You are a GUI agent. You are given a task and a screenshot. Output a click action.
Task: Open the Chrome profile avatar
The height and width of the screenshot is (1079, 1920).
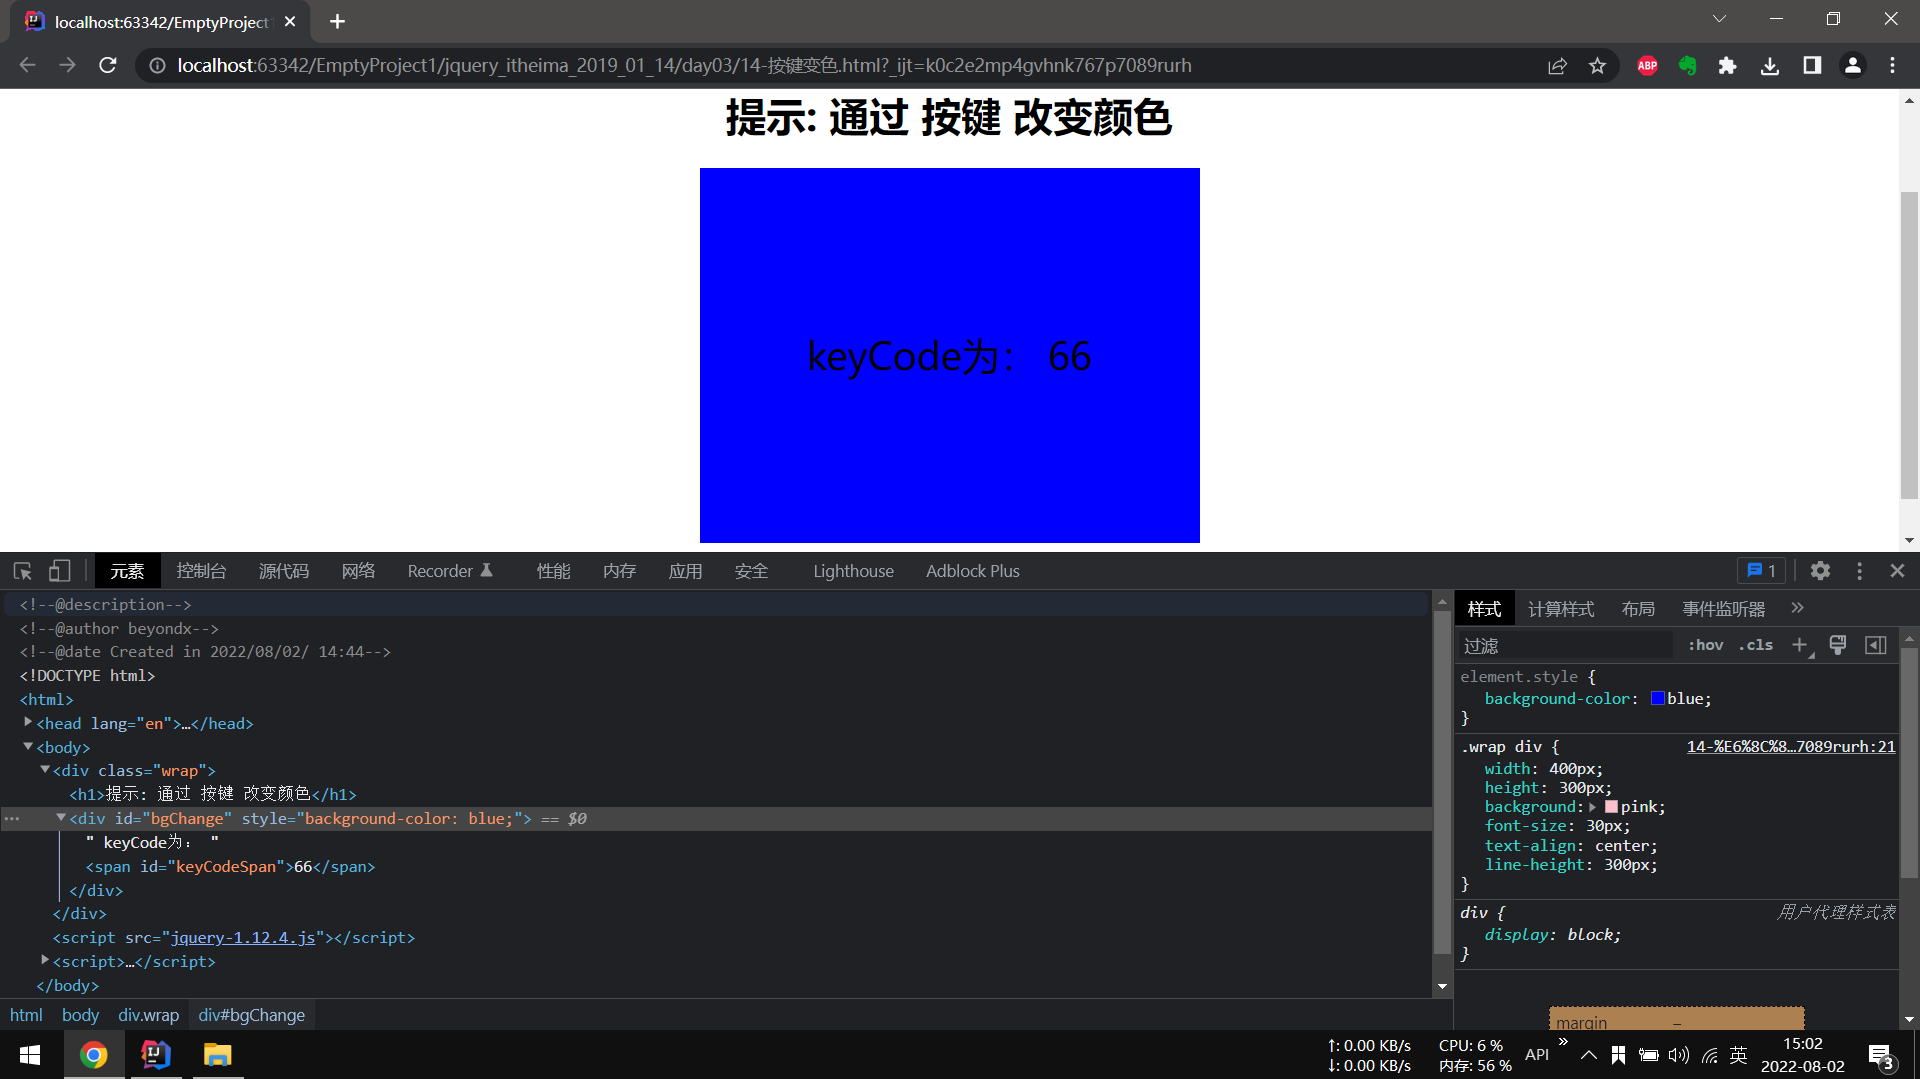pos(1853,65)
